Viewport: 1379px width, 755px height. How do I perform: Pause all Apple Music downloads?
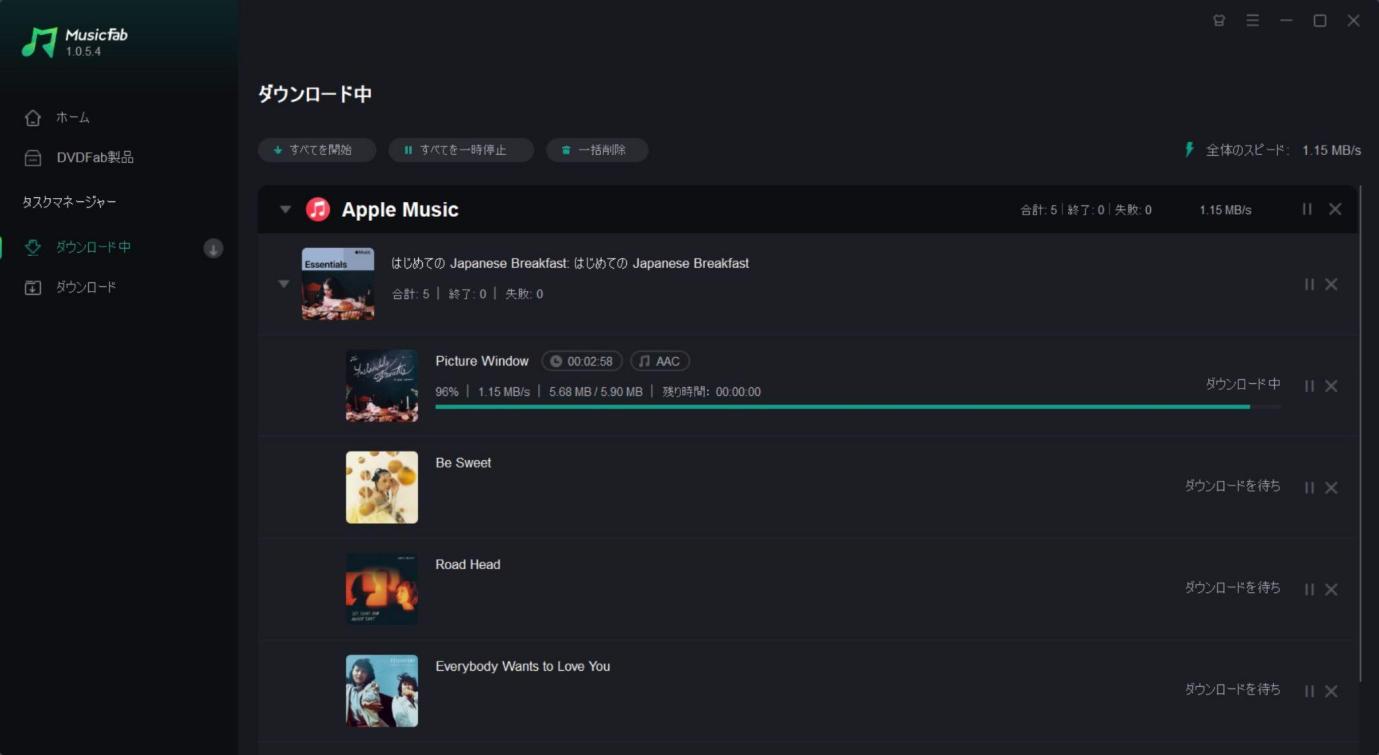(1307, 209)
